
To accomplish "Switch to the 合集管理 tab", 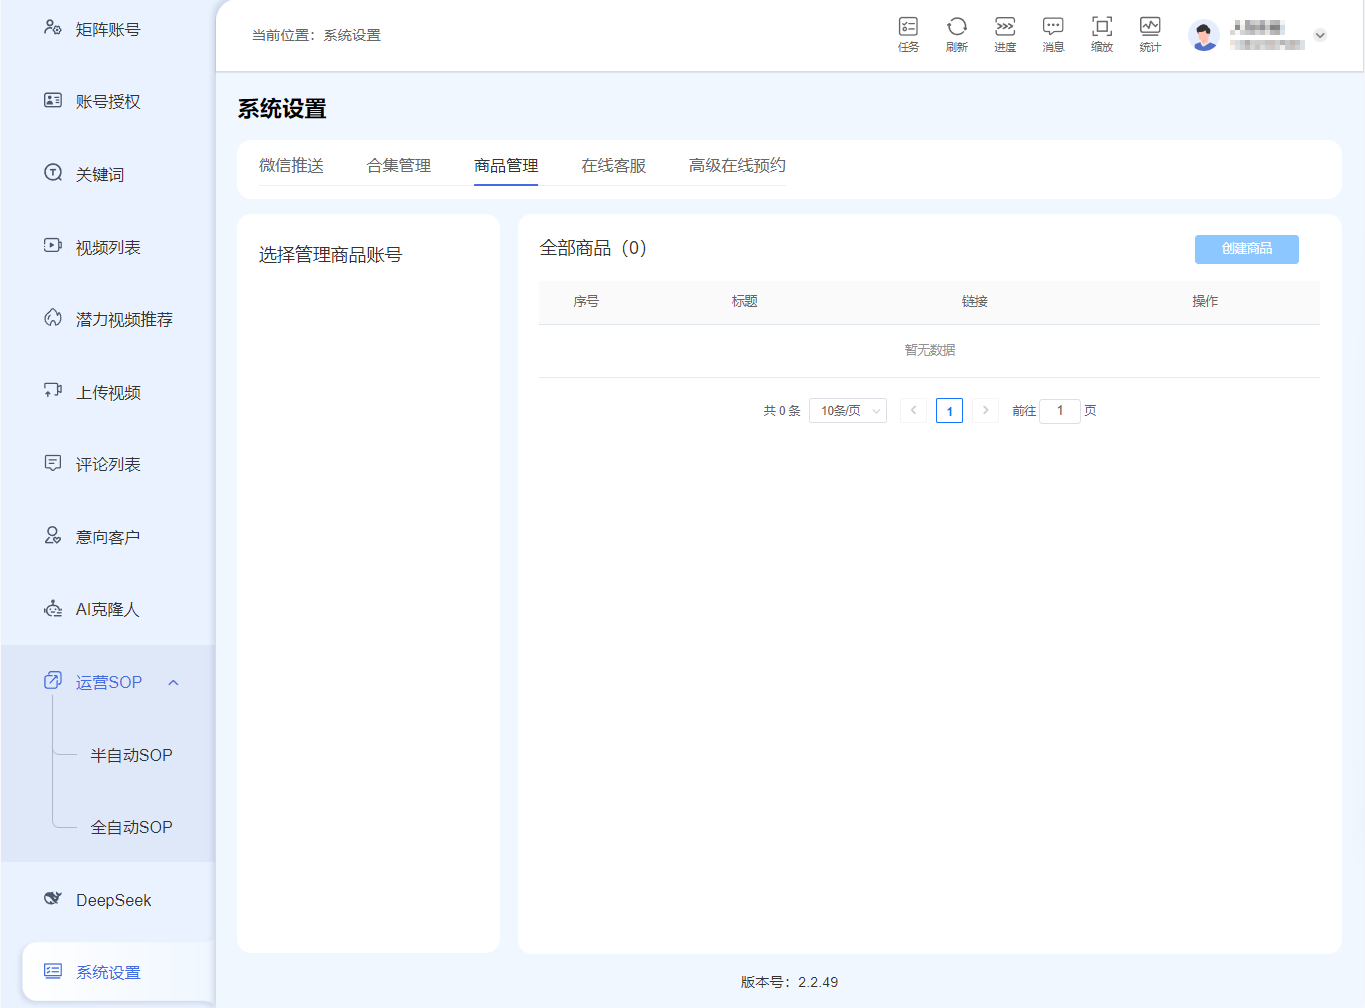I will click(399, 166).
